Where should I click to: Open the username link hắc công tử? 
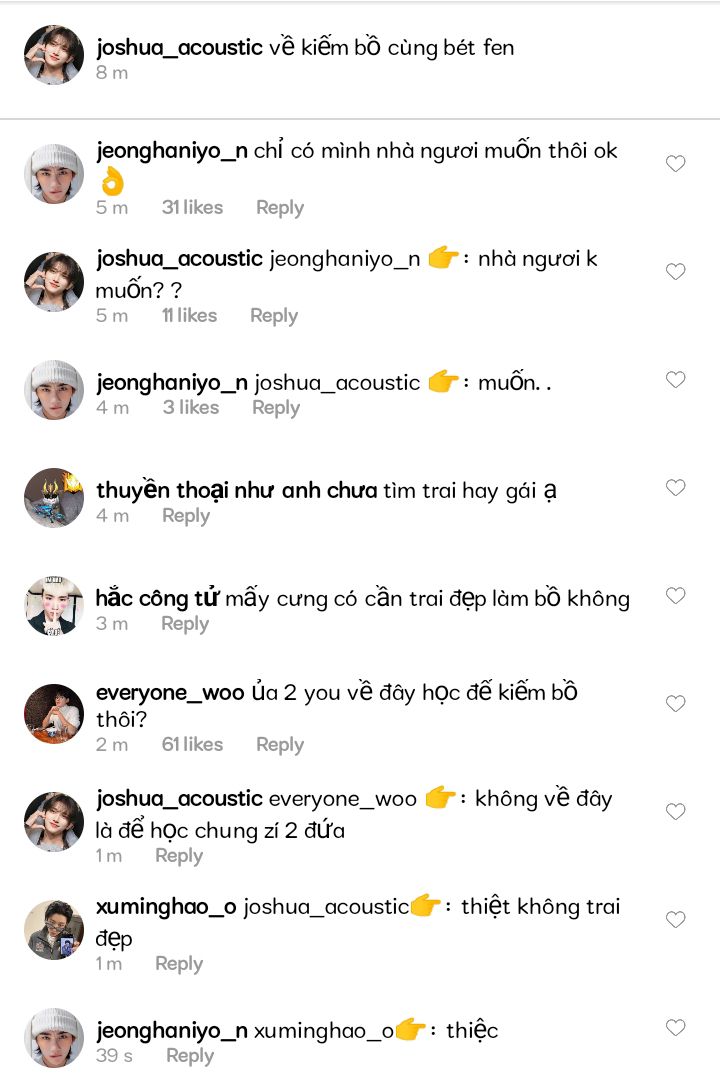(x=158, y=599)
